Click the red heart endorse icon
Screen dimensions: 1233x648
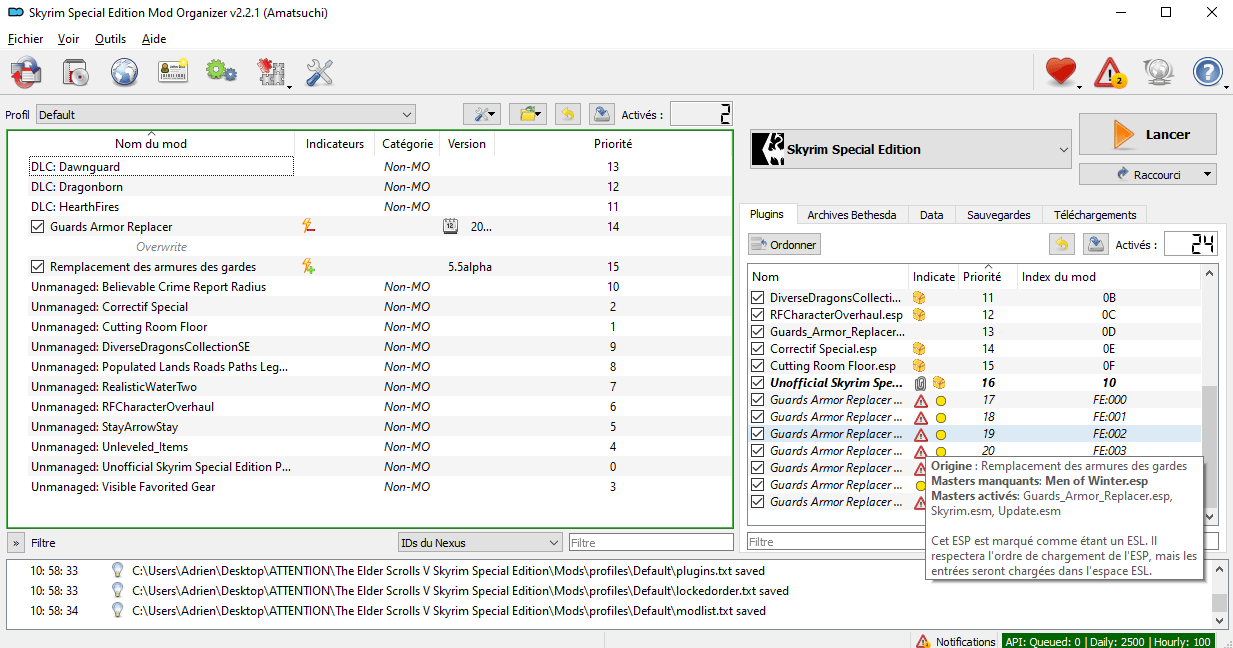1060,72
